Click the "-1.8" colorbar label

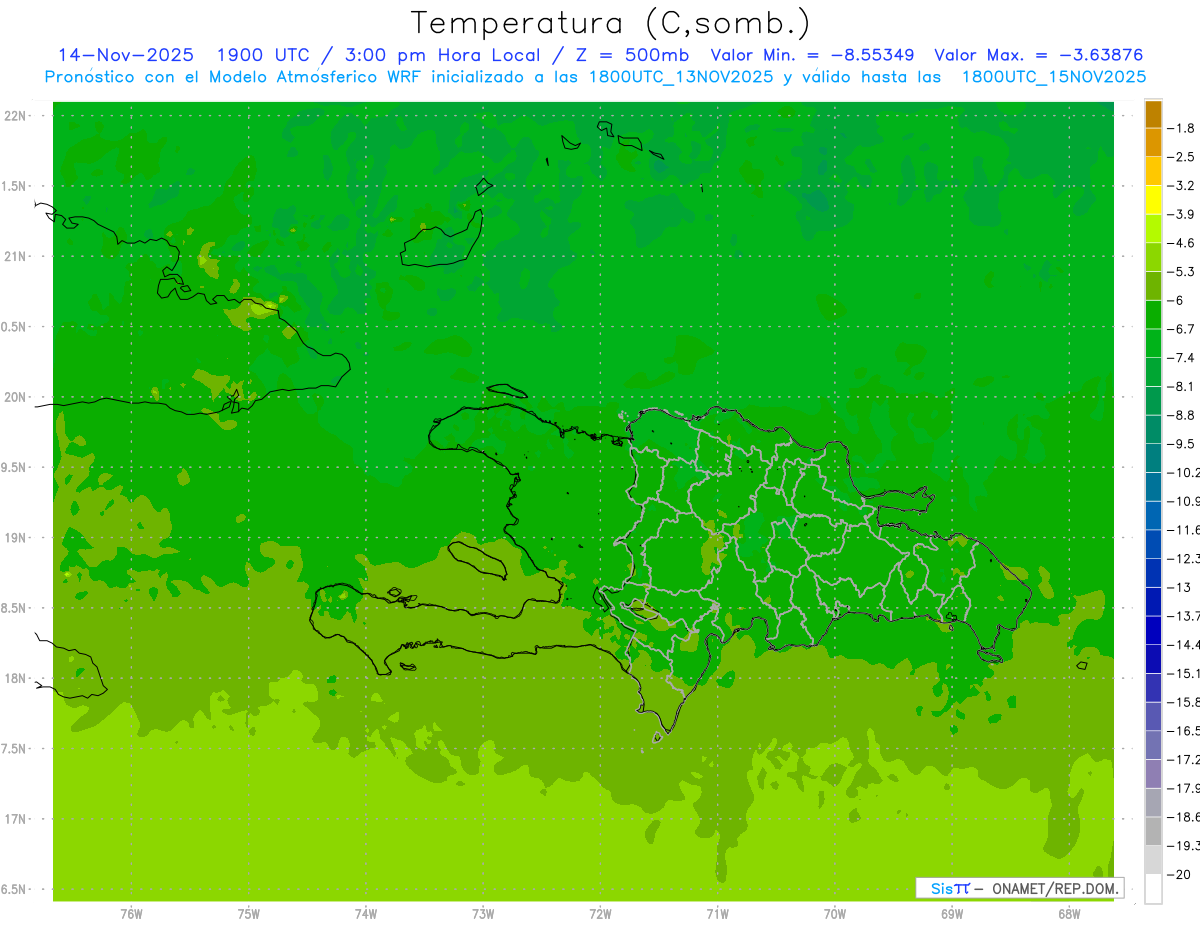(x=1182, y=128)
